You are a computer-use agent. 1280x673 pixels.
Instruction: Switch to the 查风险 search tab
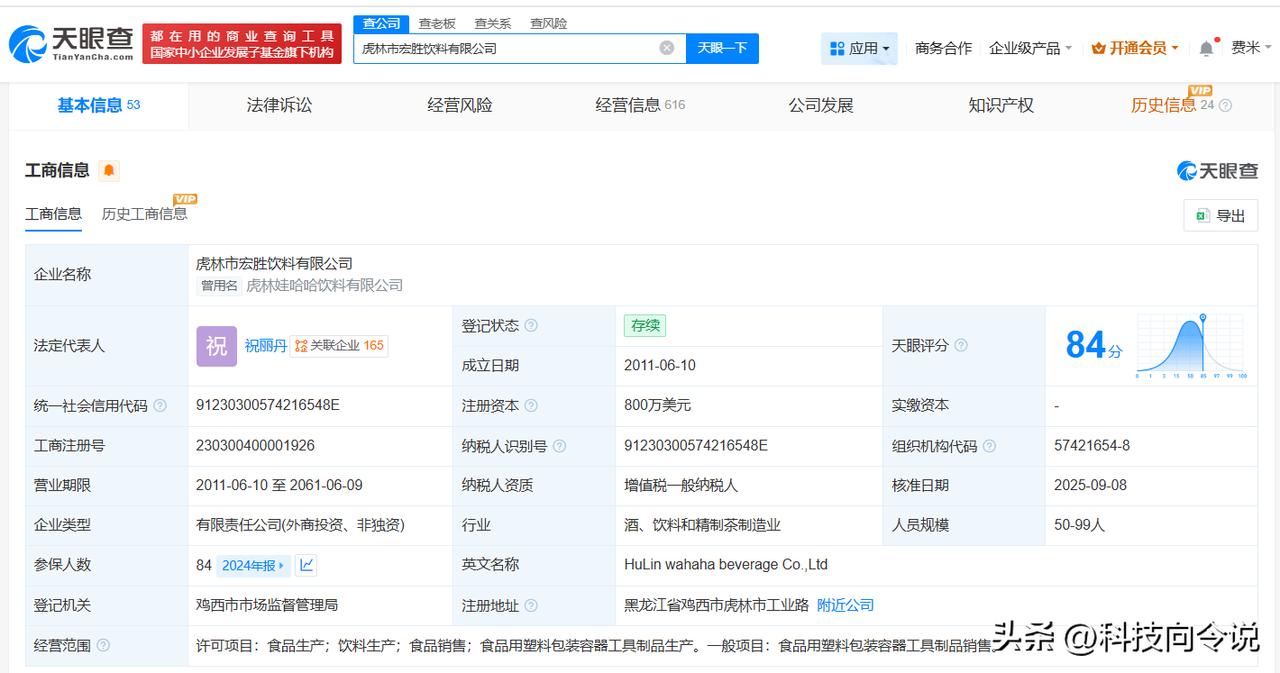pos(548,23)
